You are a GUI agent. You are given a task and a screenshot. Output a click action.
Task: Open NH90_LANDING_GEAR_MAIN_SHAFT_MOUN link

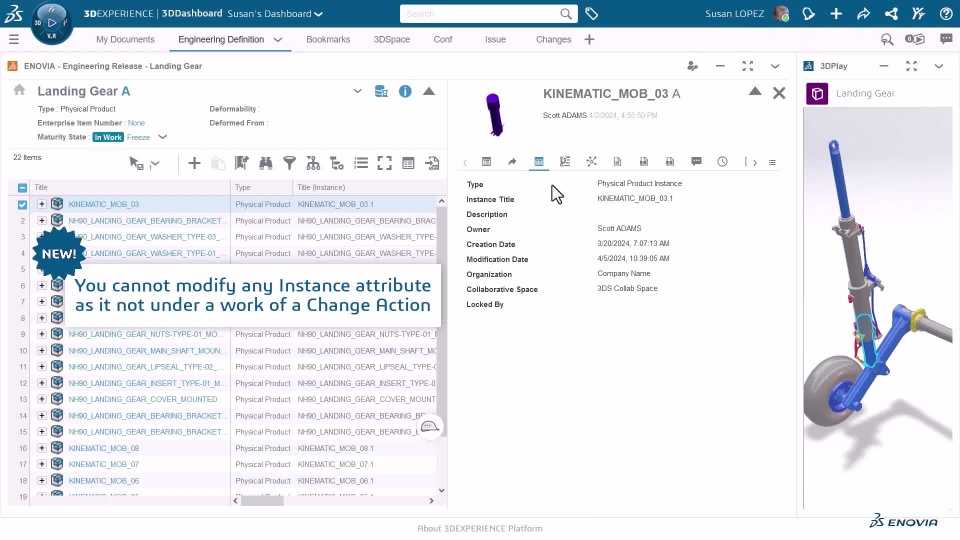147,351
